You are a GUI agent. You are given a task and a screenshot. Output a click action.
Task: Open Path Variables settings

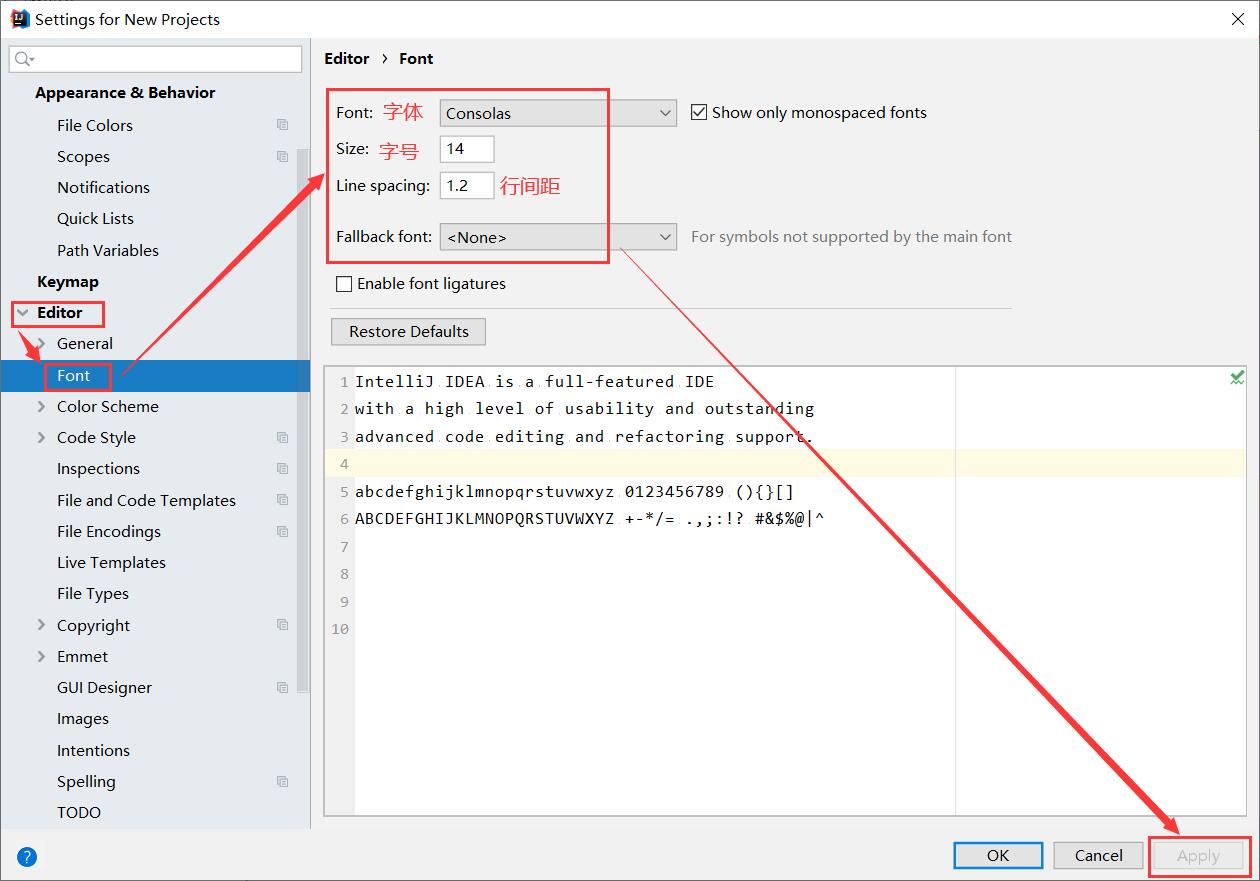pos(108,250)
